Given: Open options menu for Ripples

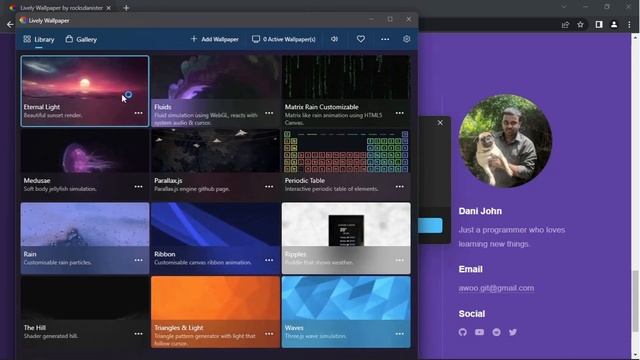Looking at the screenshot, I should tap(400, 260).
